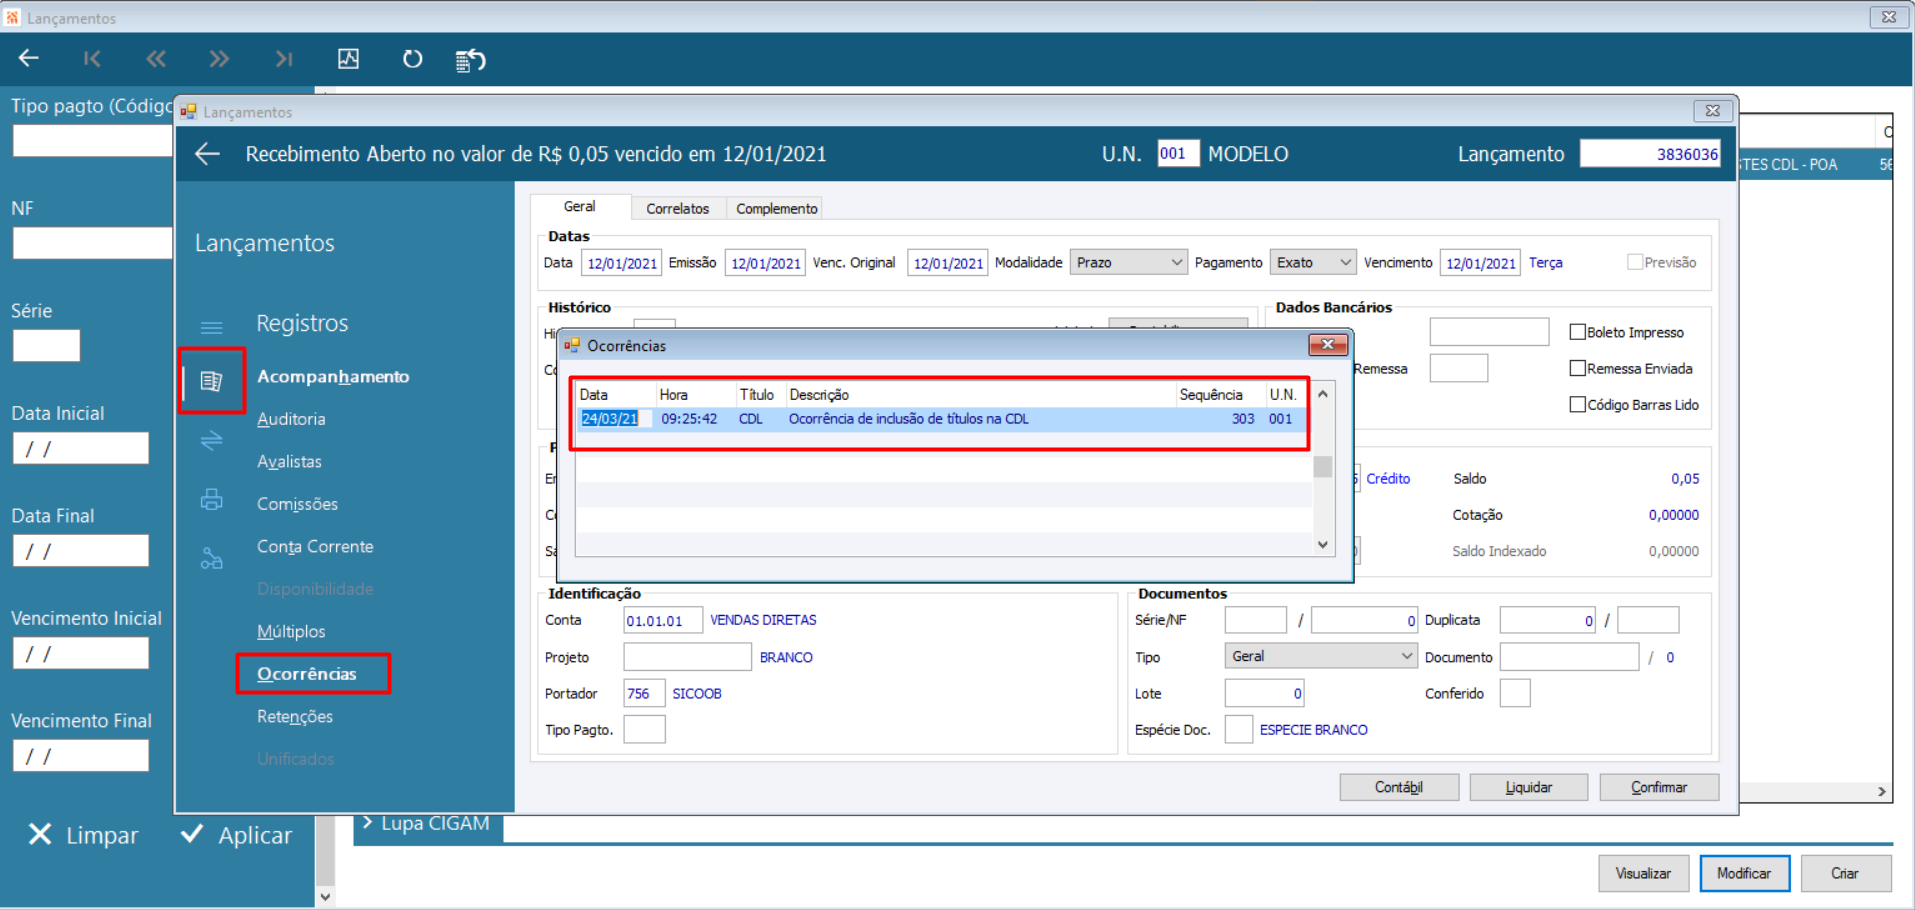Click the Contábil button
The width and height of the screenshot is (1915, 910).
(x=1399, y=787)
